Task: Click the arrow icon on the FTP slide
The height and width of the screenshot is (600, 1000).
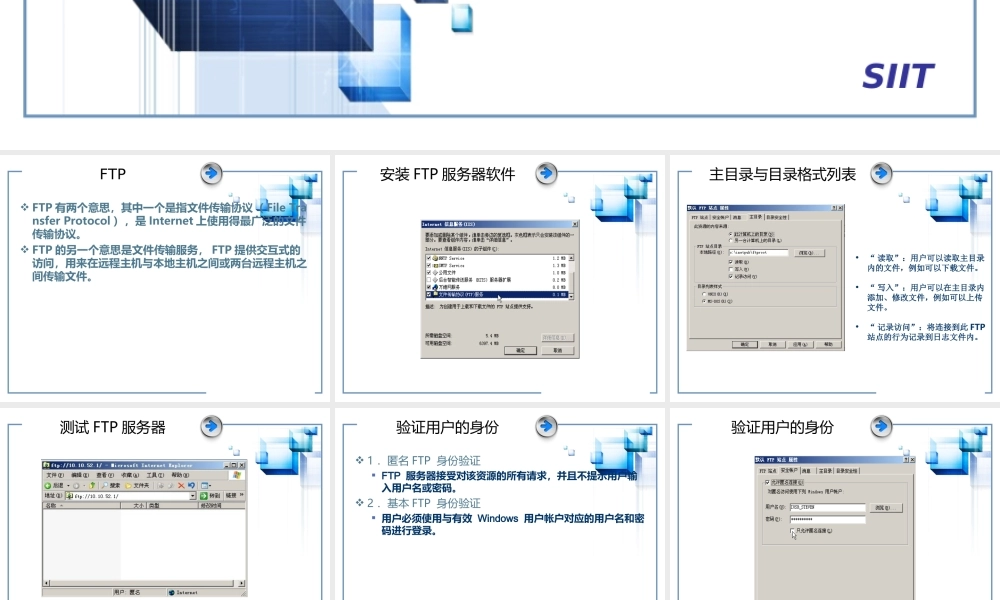Action: (211, 173)
